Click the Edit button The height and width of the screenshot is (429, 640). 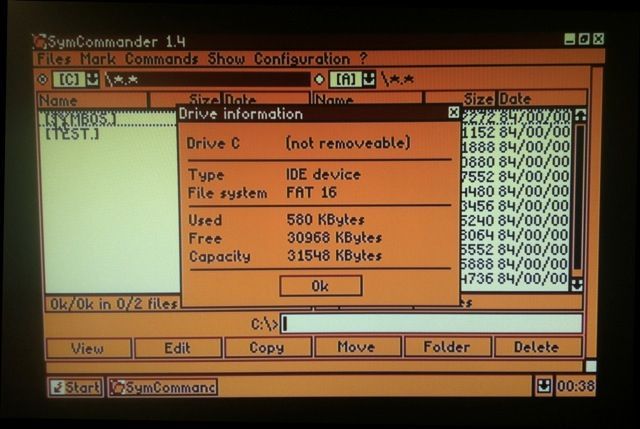tap(178, 348)
